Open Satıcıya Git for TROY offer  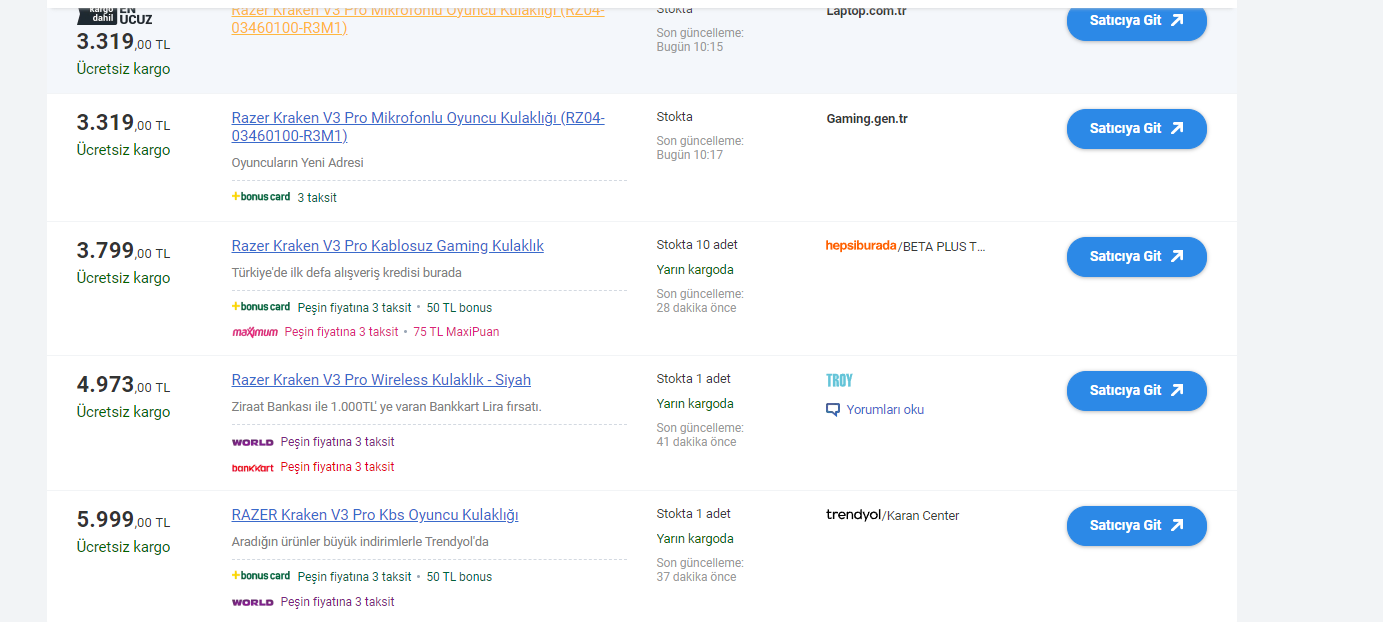[x=1136, y=390]
